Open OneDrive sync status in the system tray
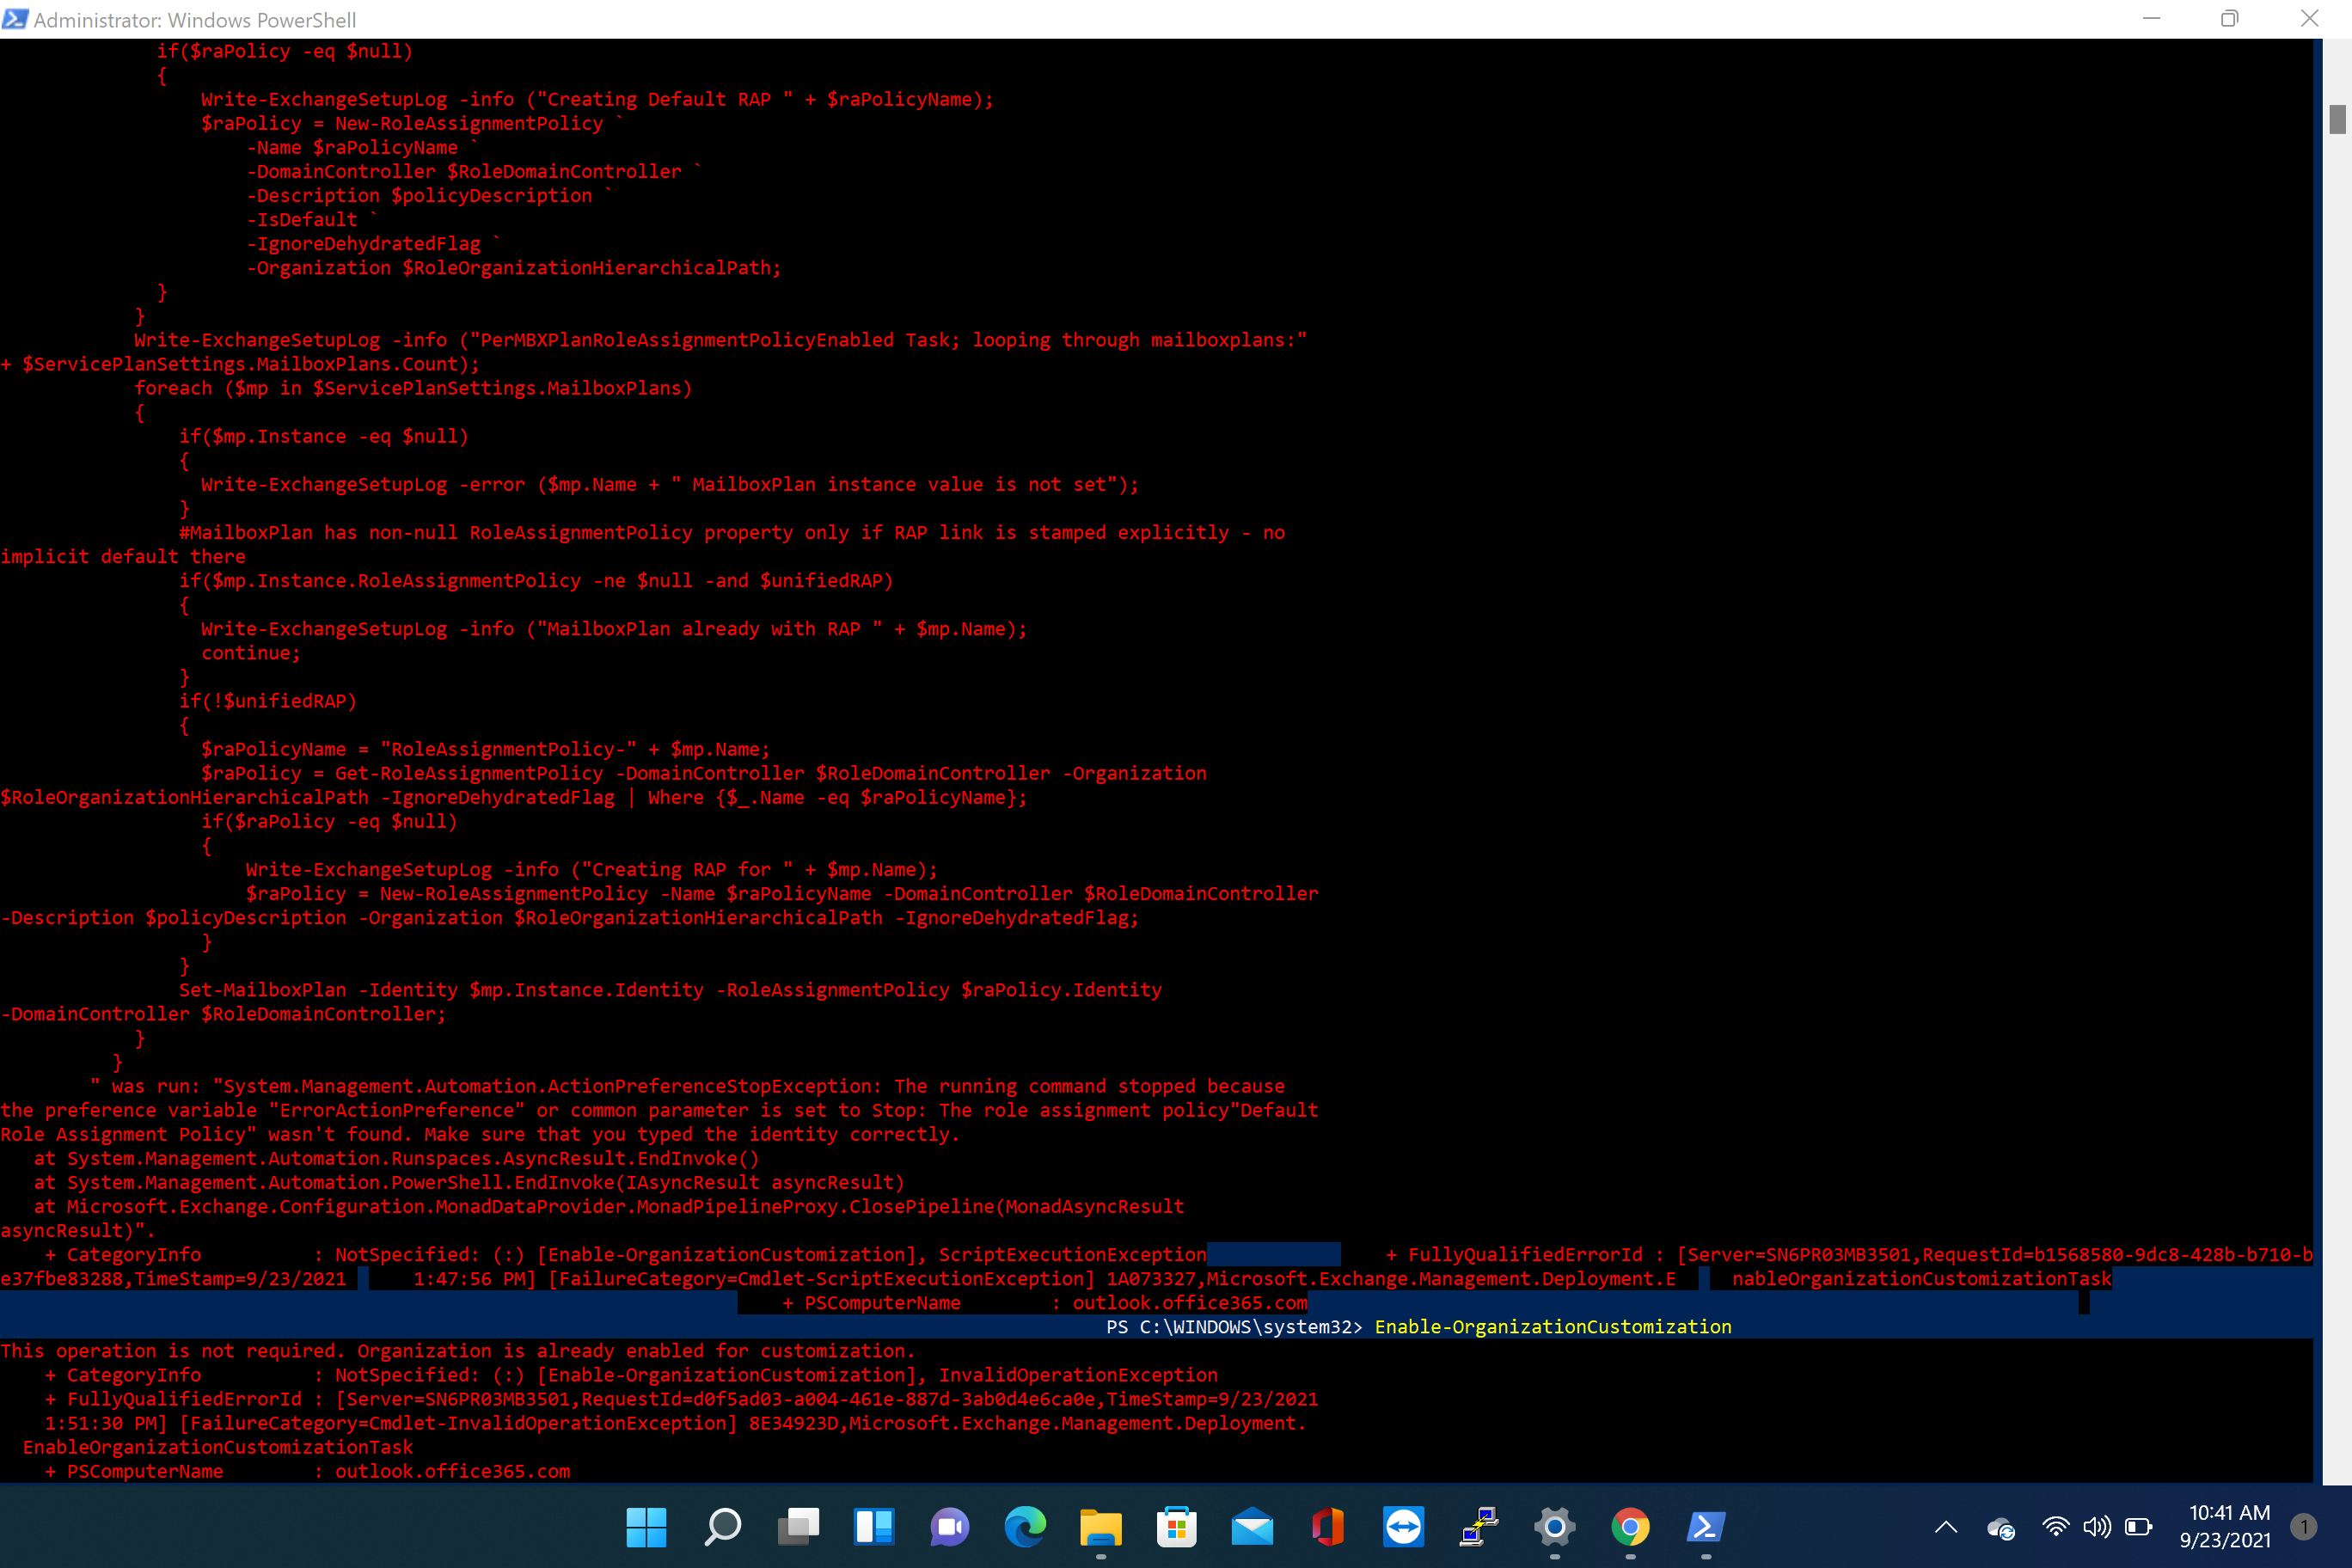Viewport: 2352px width, 1568px height. click(1999, 1528)
